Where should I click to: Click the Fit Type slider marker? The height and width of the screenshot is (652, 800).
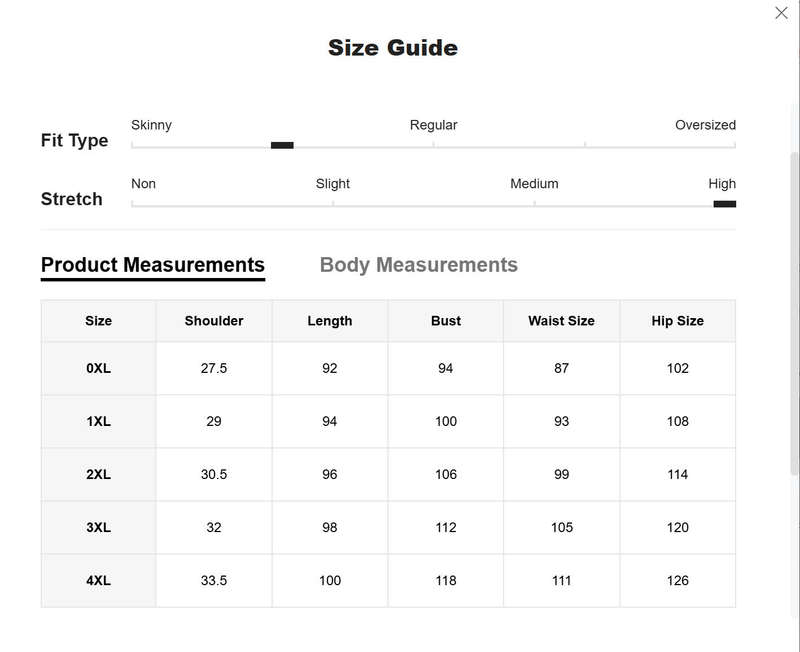282,145
